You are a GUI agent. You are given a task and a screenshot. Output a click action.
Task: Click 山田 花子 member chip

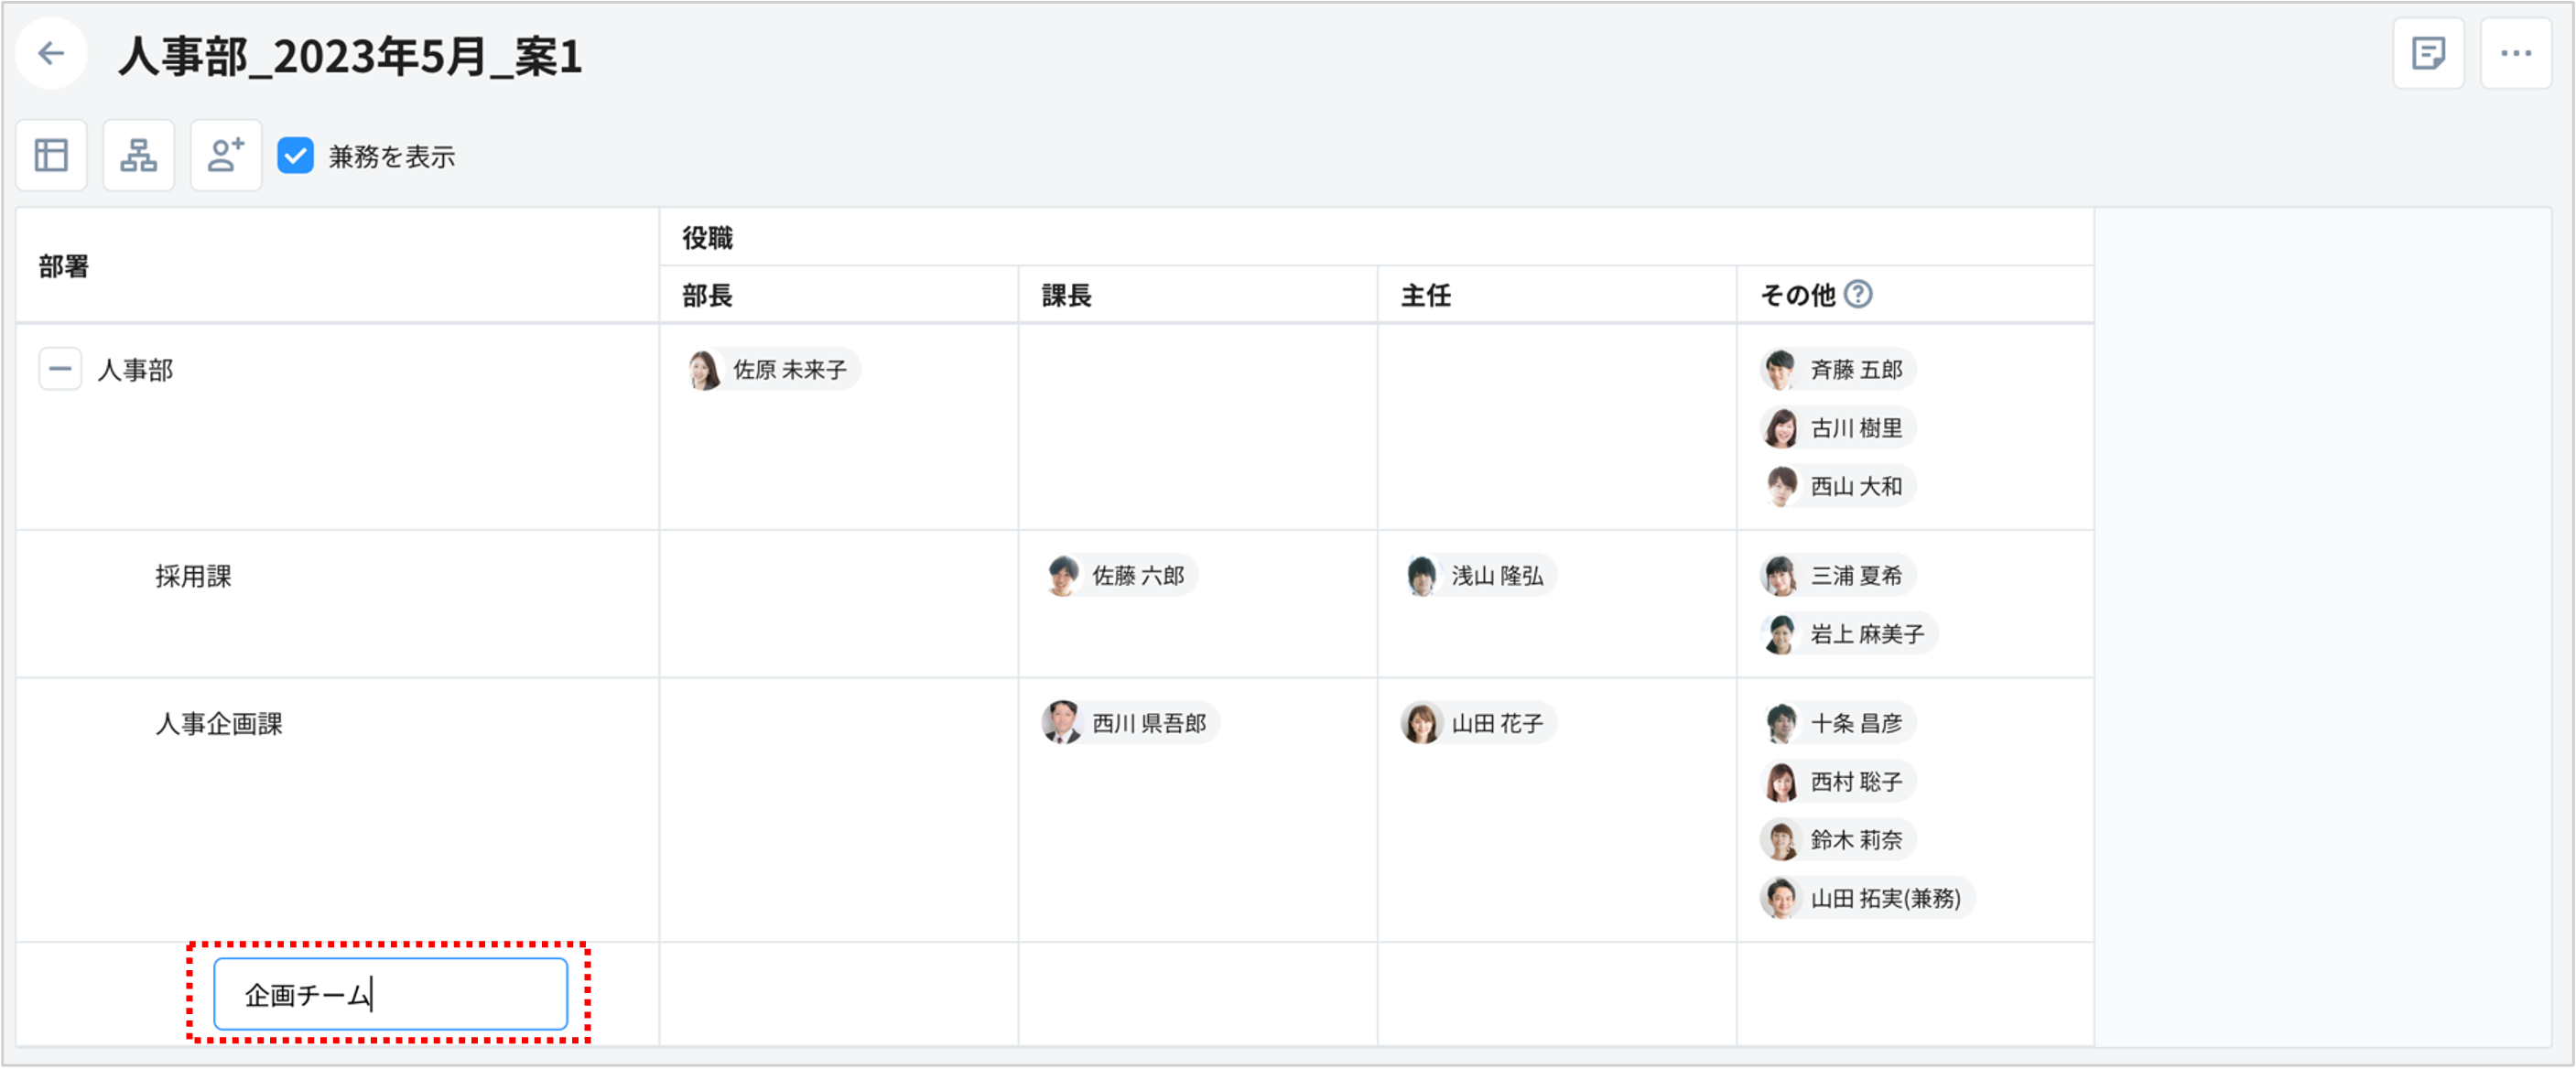1478,723
